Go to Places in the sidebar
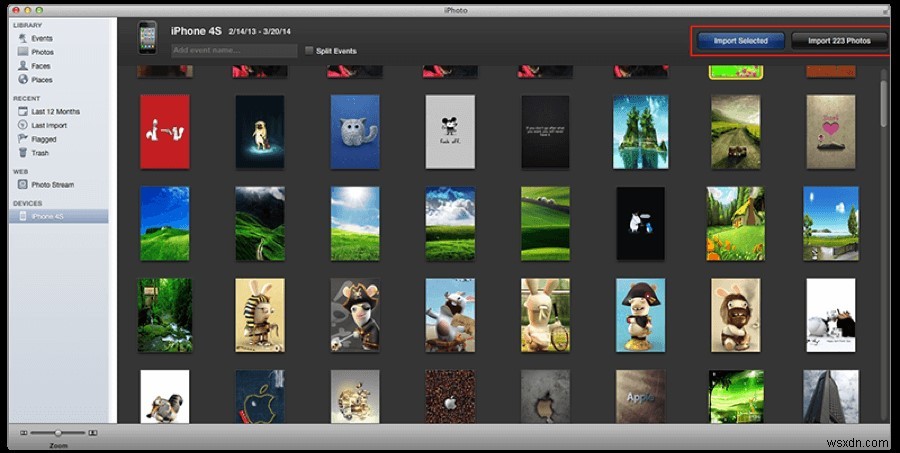This screenshot has width=900, height=453. (x=41, y=80)
